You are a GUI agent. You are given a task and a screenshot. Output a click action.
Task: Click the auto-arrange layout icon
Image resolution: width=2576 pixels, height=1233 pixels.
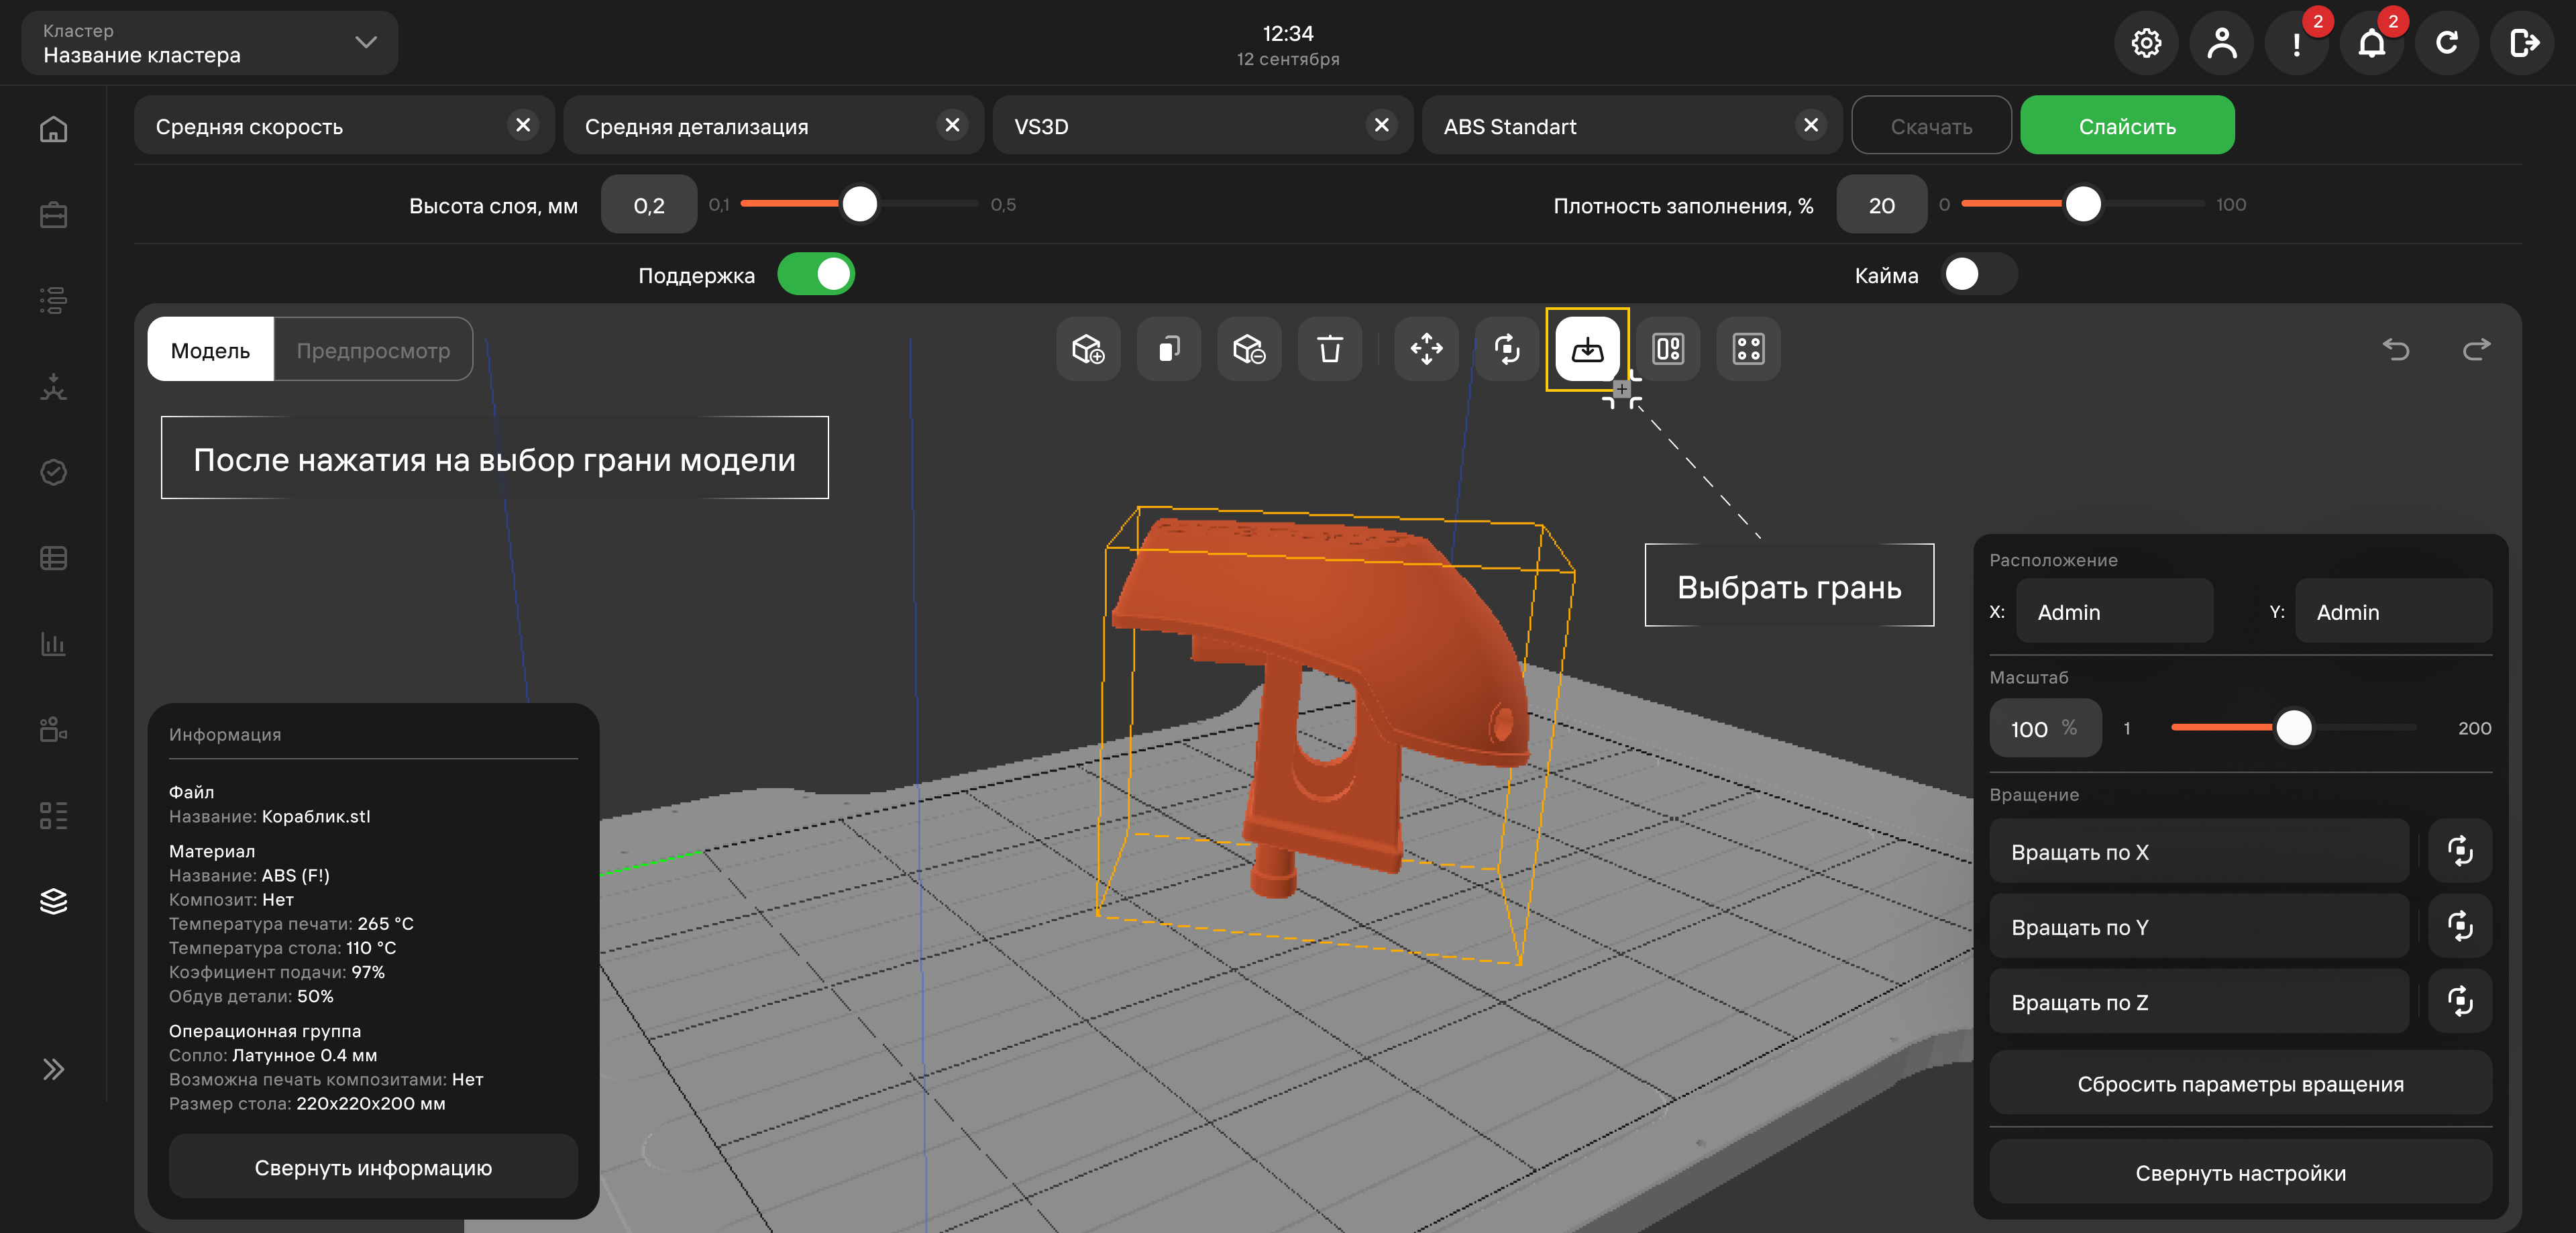point(1668,349)
